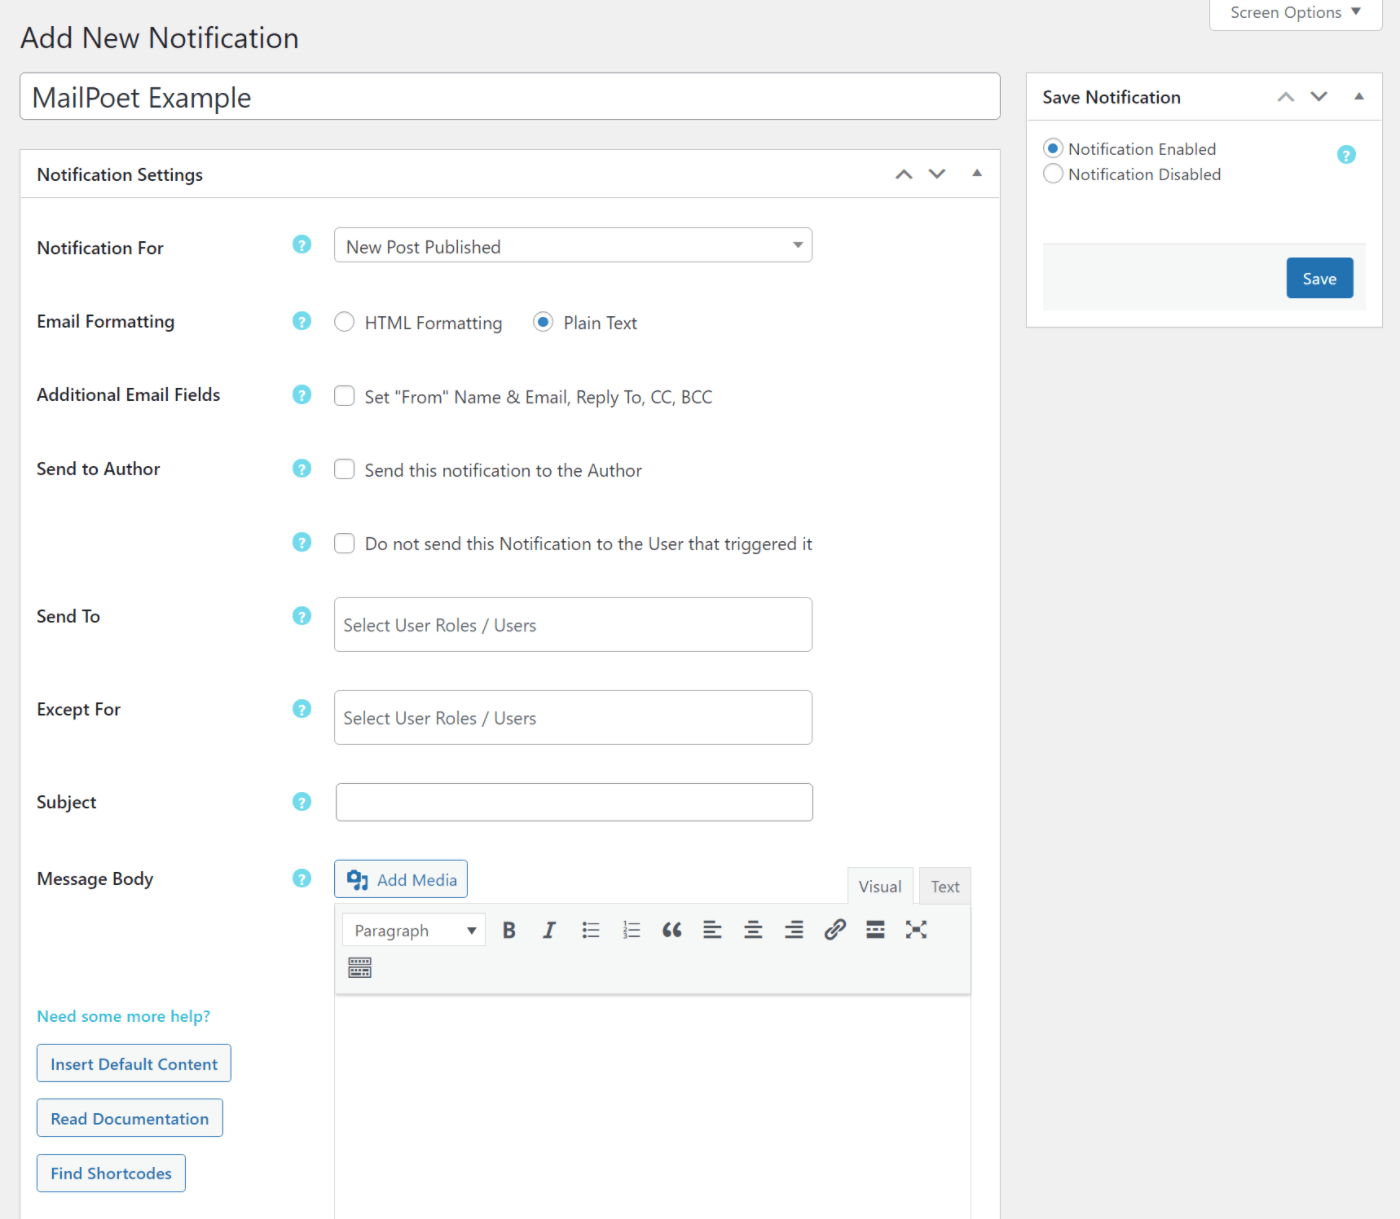Insert a bulleted list
The height and width of the screenshot is (1219, 1400).
click(x=591, y=930)
